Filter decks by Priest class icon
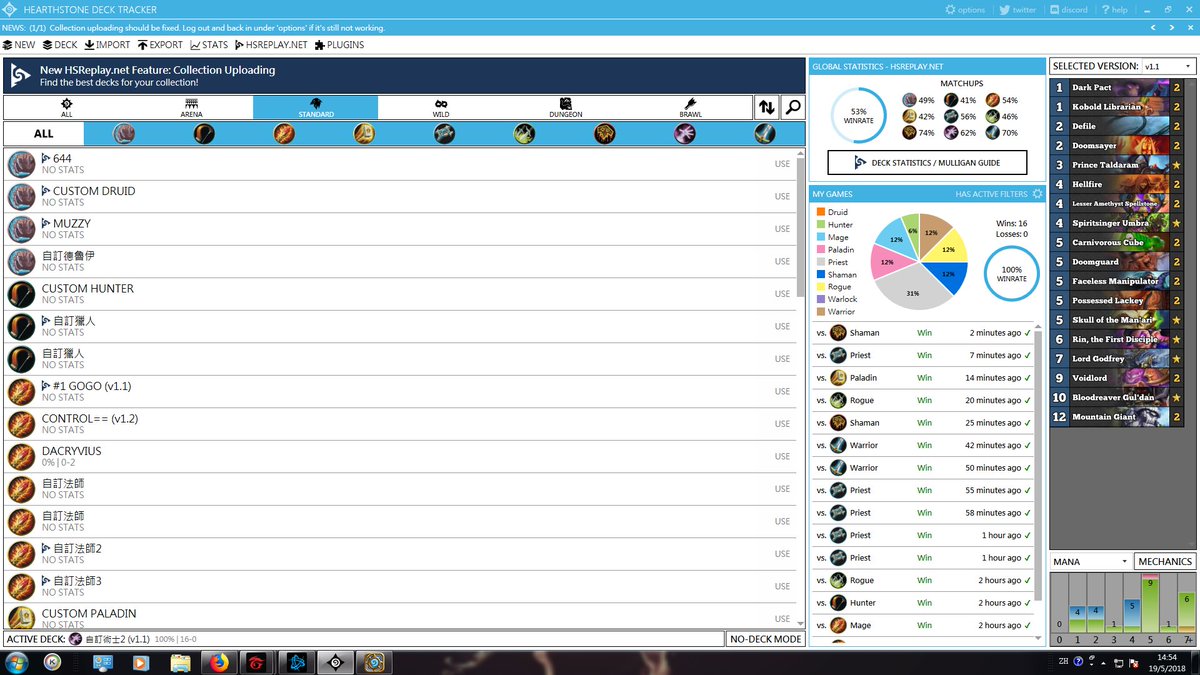This screenshot has width=1200, height=675. click(x=444, y=133)
